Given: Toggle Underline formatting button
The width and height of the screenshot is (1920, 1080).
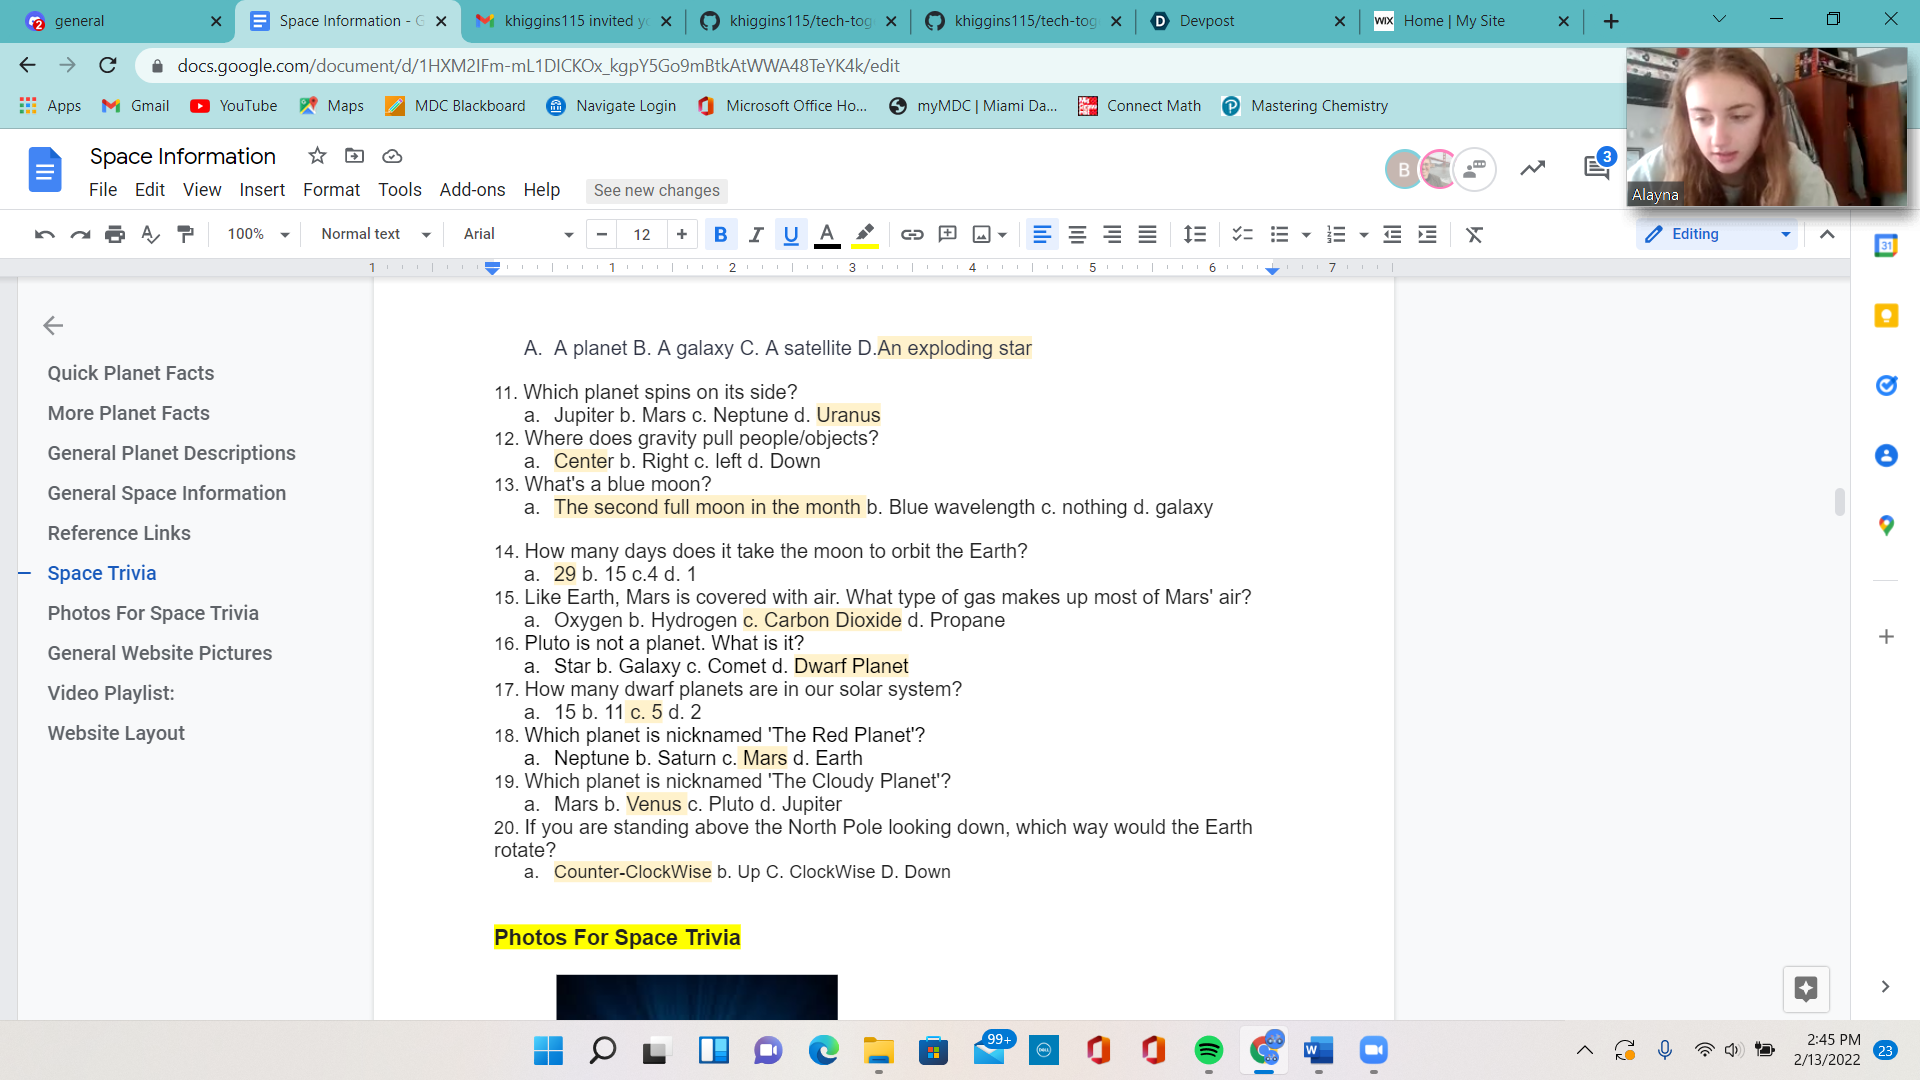Looking at the screenshot, I should [x=791, y=234].
